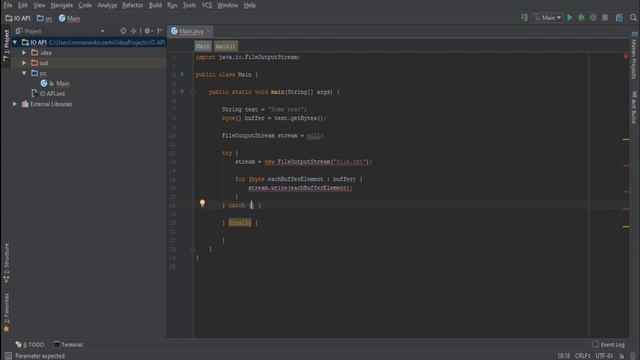Click the yellow intention light bulb
The width and height of the screenshot is (640, 360).
click(202, 203)
